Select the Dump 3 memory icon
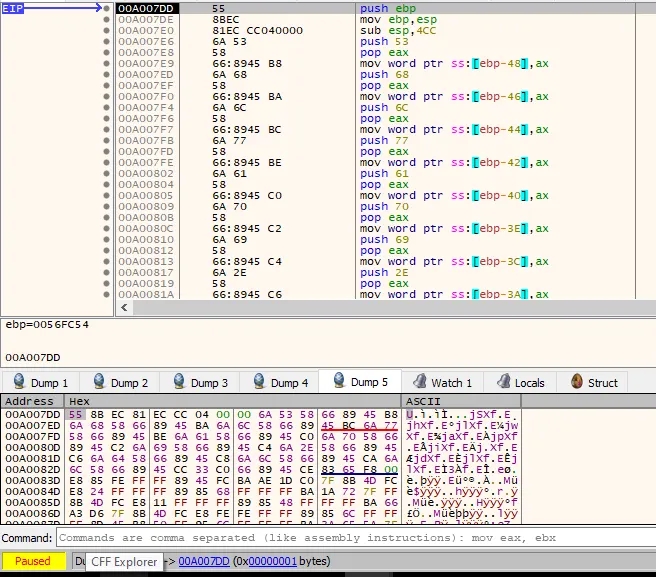Viewport: 656px width, 577px height. pos(177,382)
